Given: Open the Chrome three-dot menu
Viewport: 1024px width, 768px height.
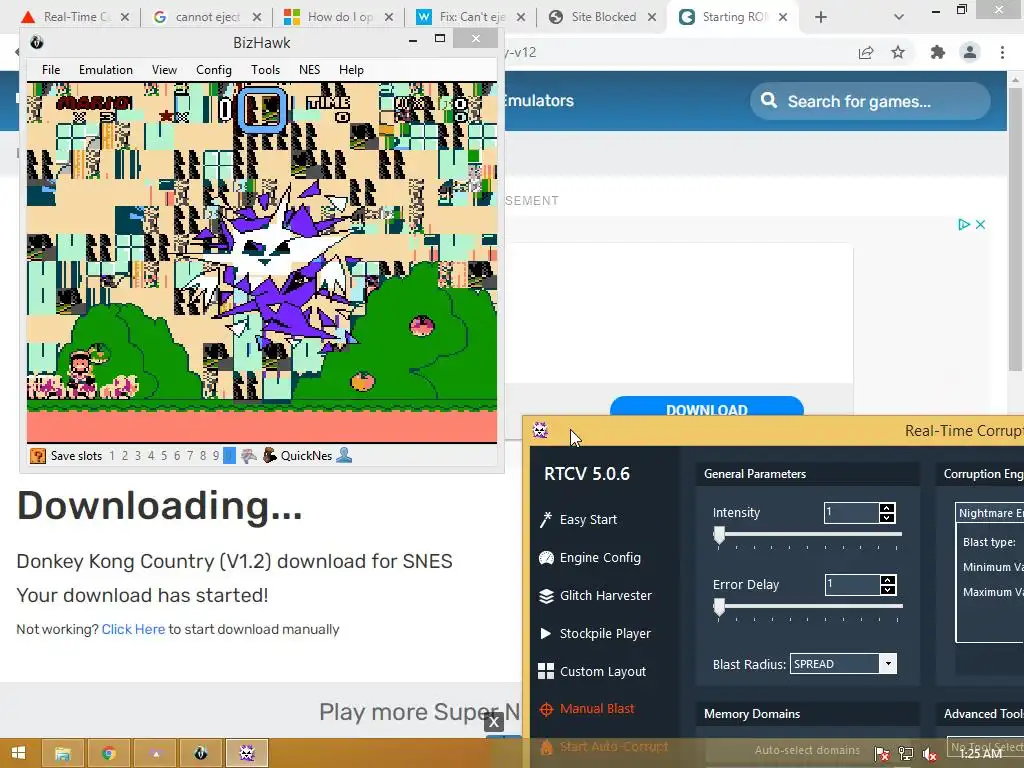Looking at the screenshot, I should click(x=1002, y=52).
